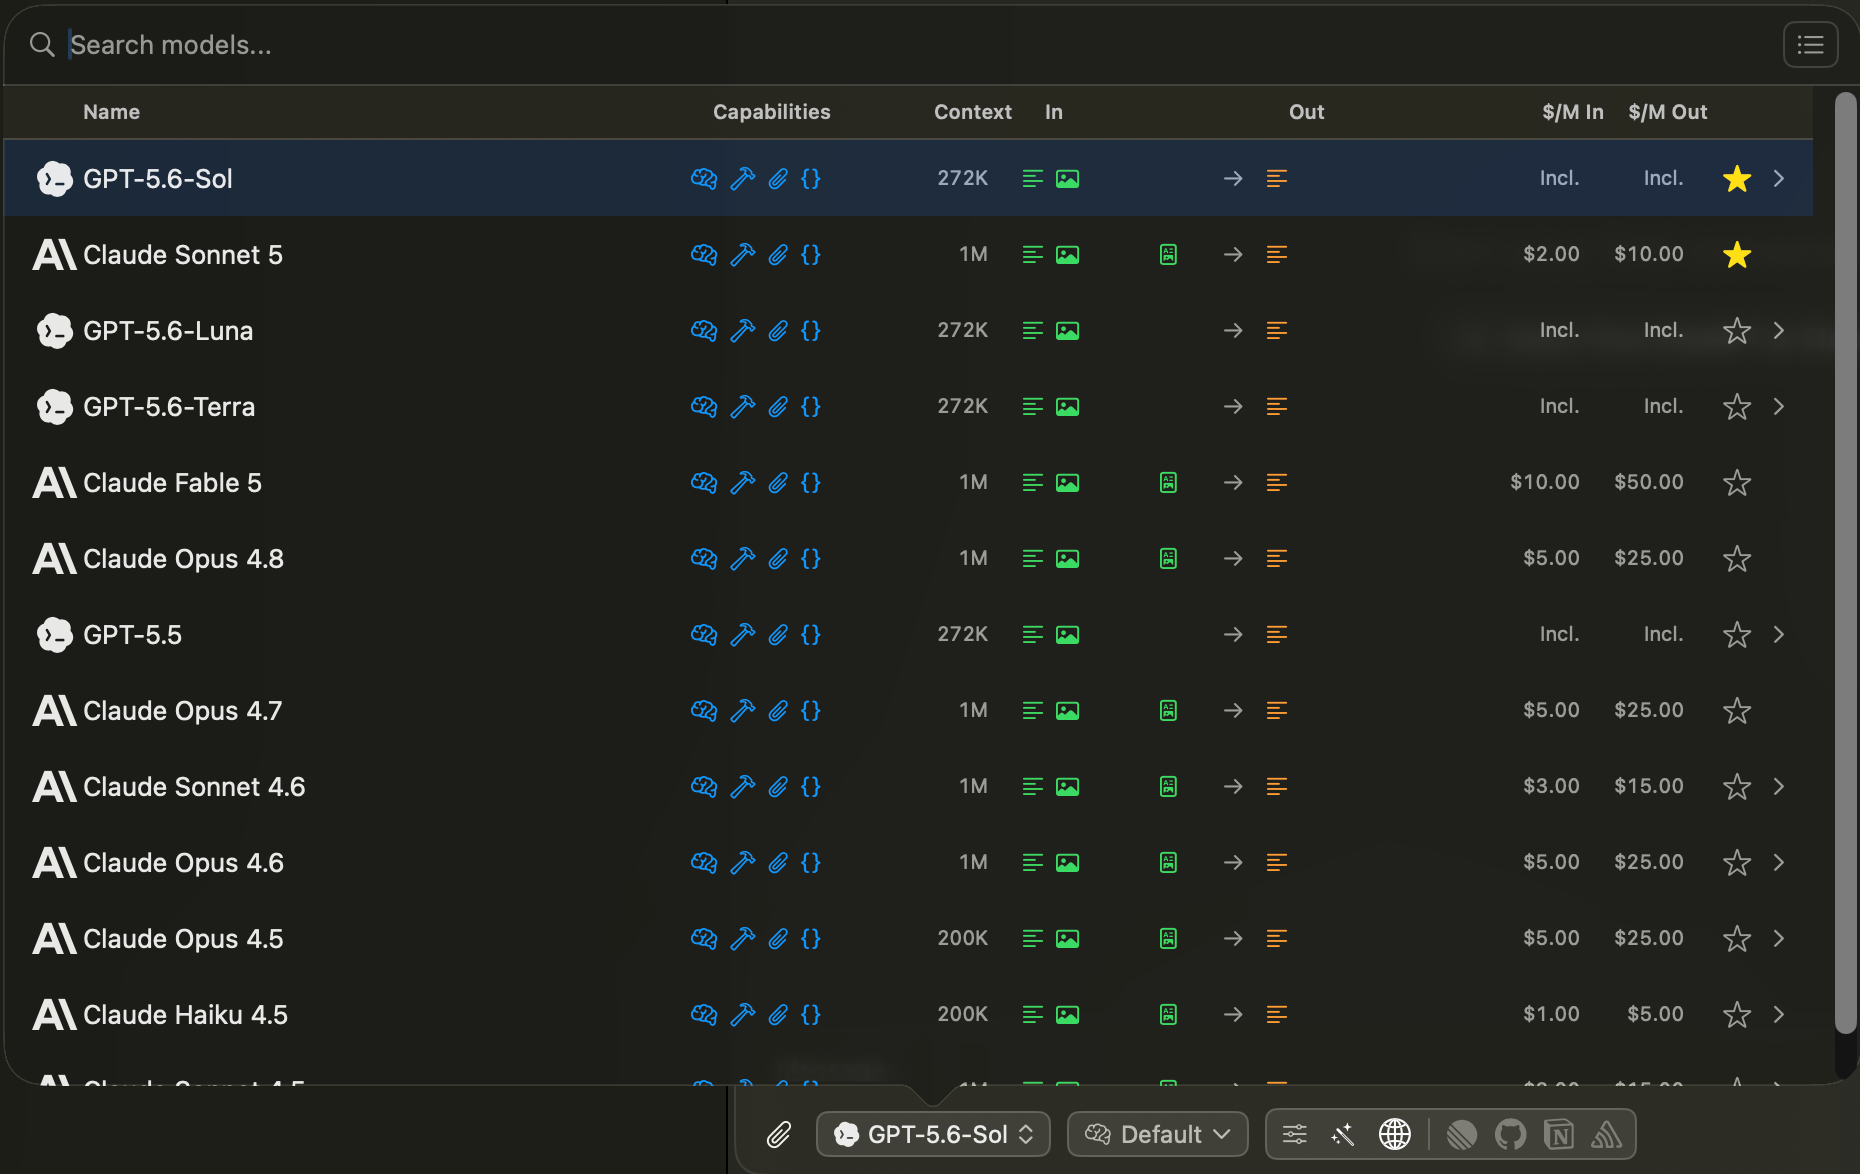The width and height of the screenshot is (1860, 1174).
Task: Sort by Context column header
Action: (x=972, y=112)
